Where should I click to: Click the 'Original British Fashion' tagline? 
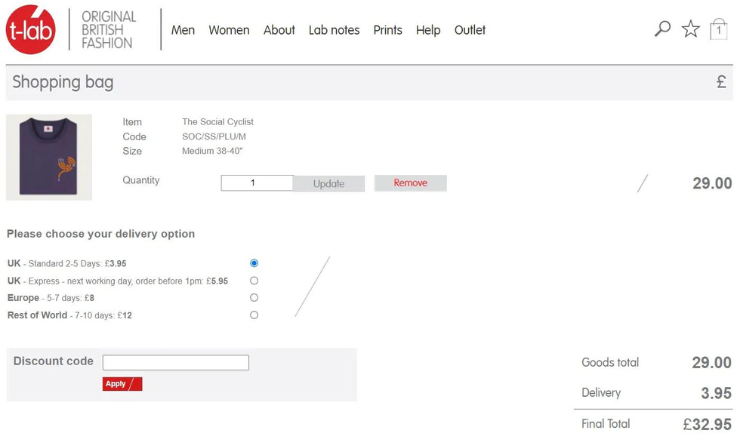(x=109, y=30)
